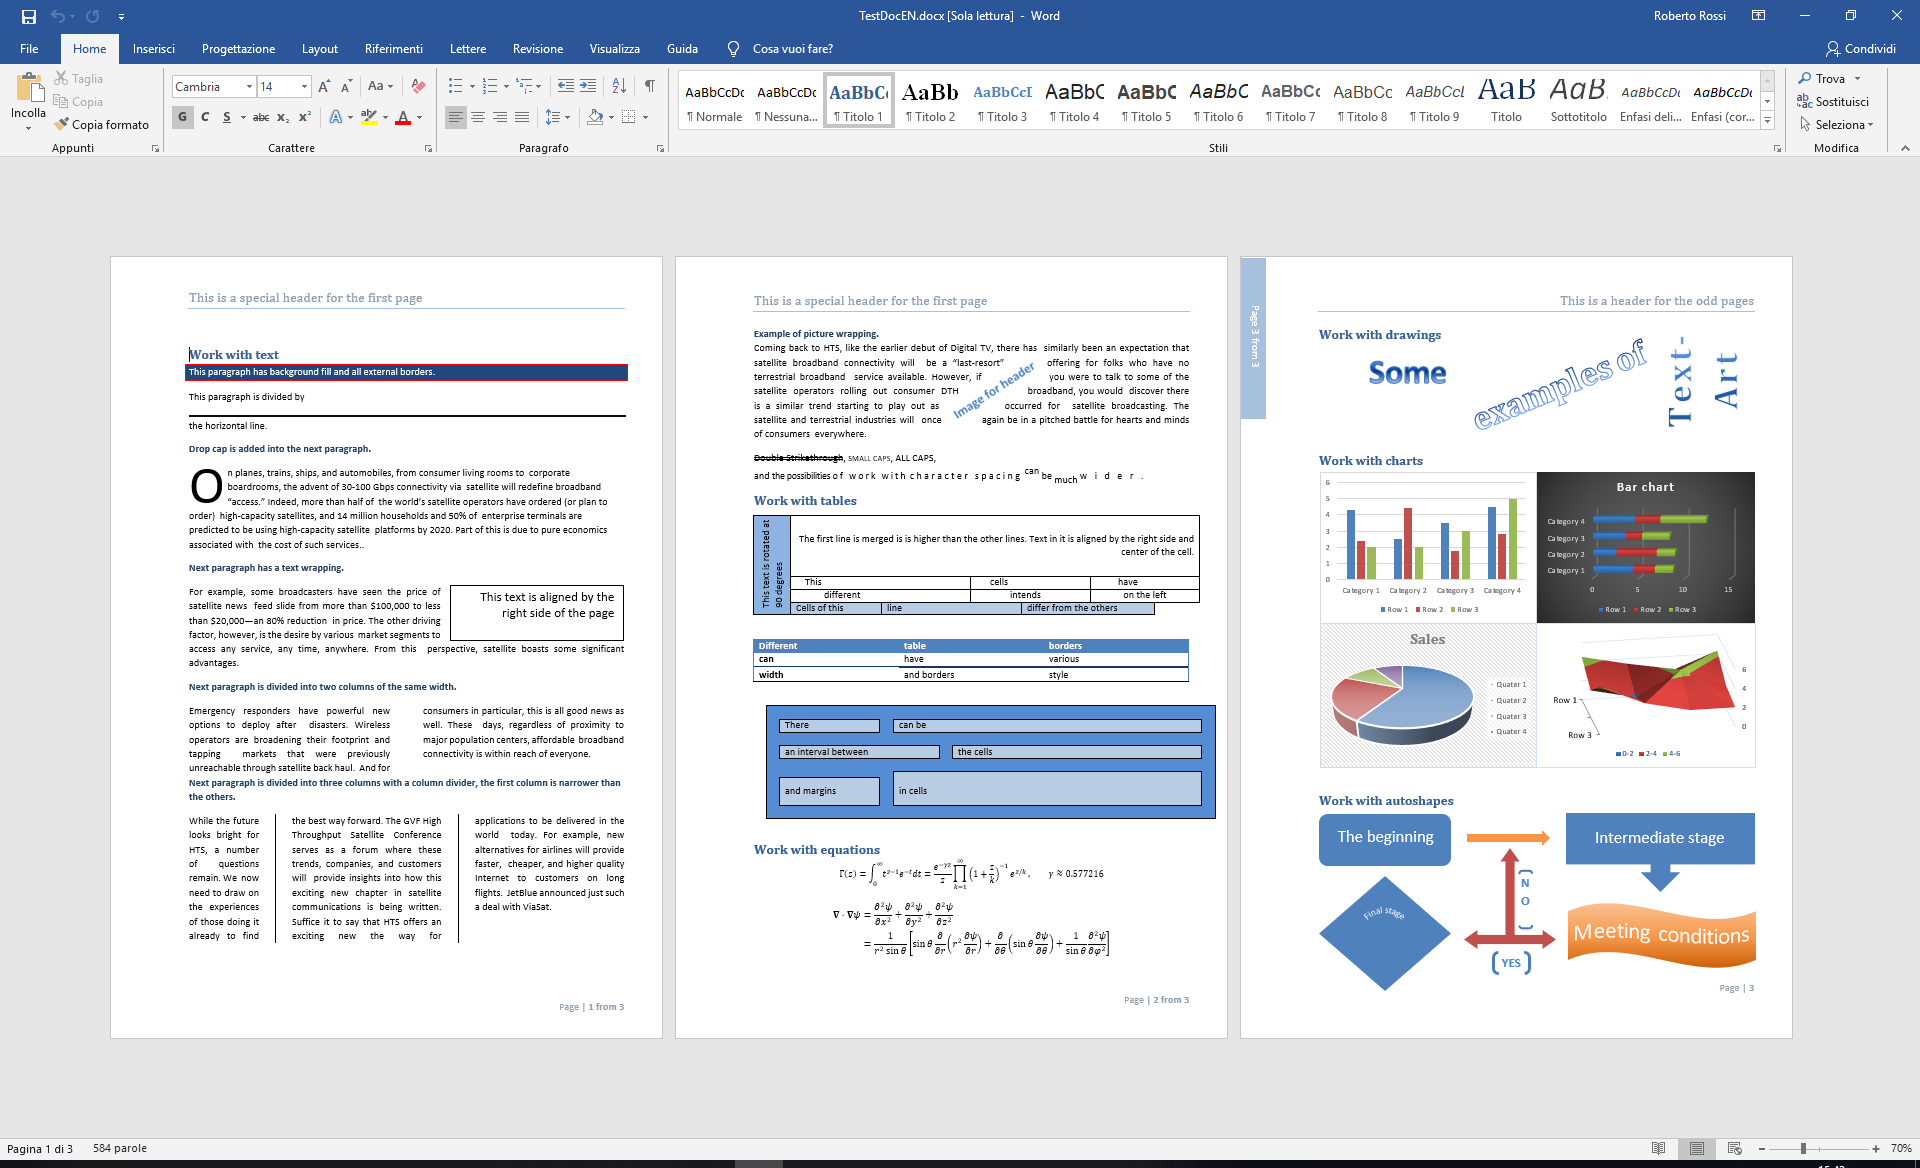Toggle superscript formatting
This screenshot has width=1920, height=1168.
point(304,117)
